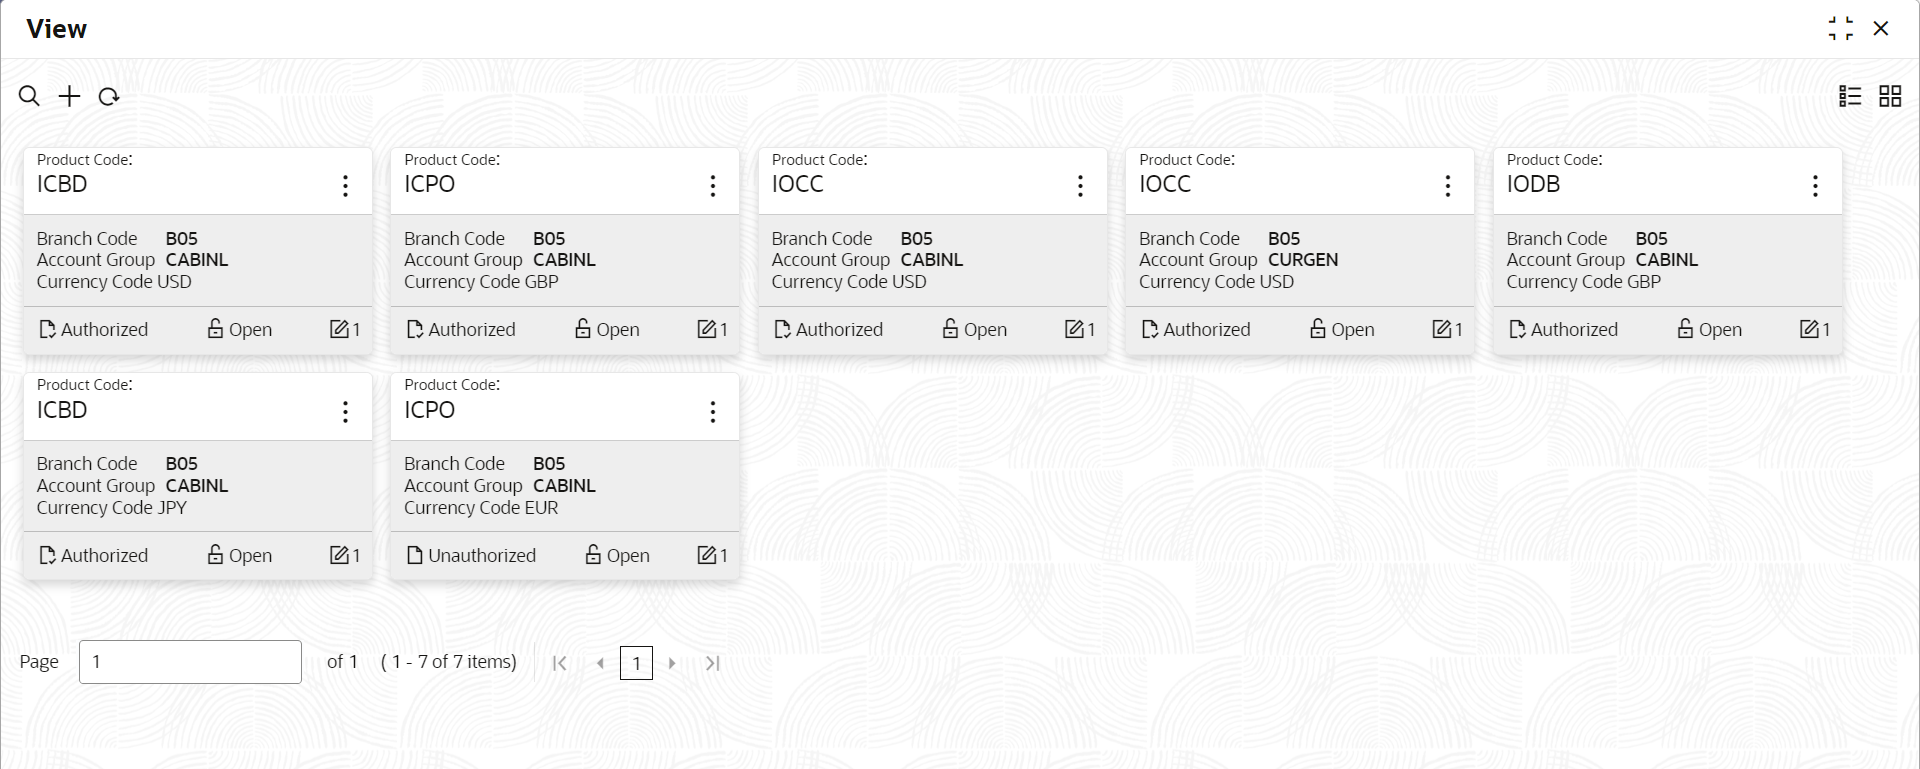Viewport: 1920px width, 769px height.
Task: Click the plus icon to add record
Action: pyautogui.click(x=69, y=96)
